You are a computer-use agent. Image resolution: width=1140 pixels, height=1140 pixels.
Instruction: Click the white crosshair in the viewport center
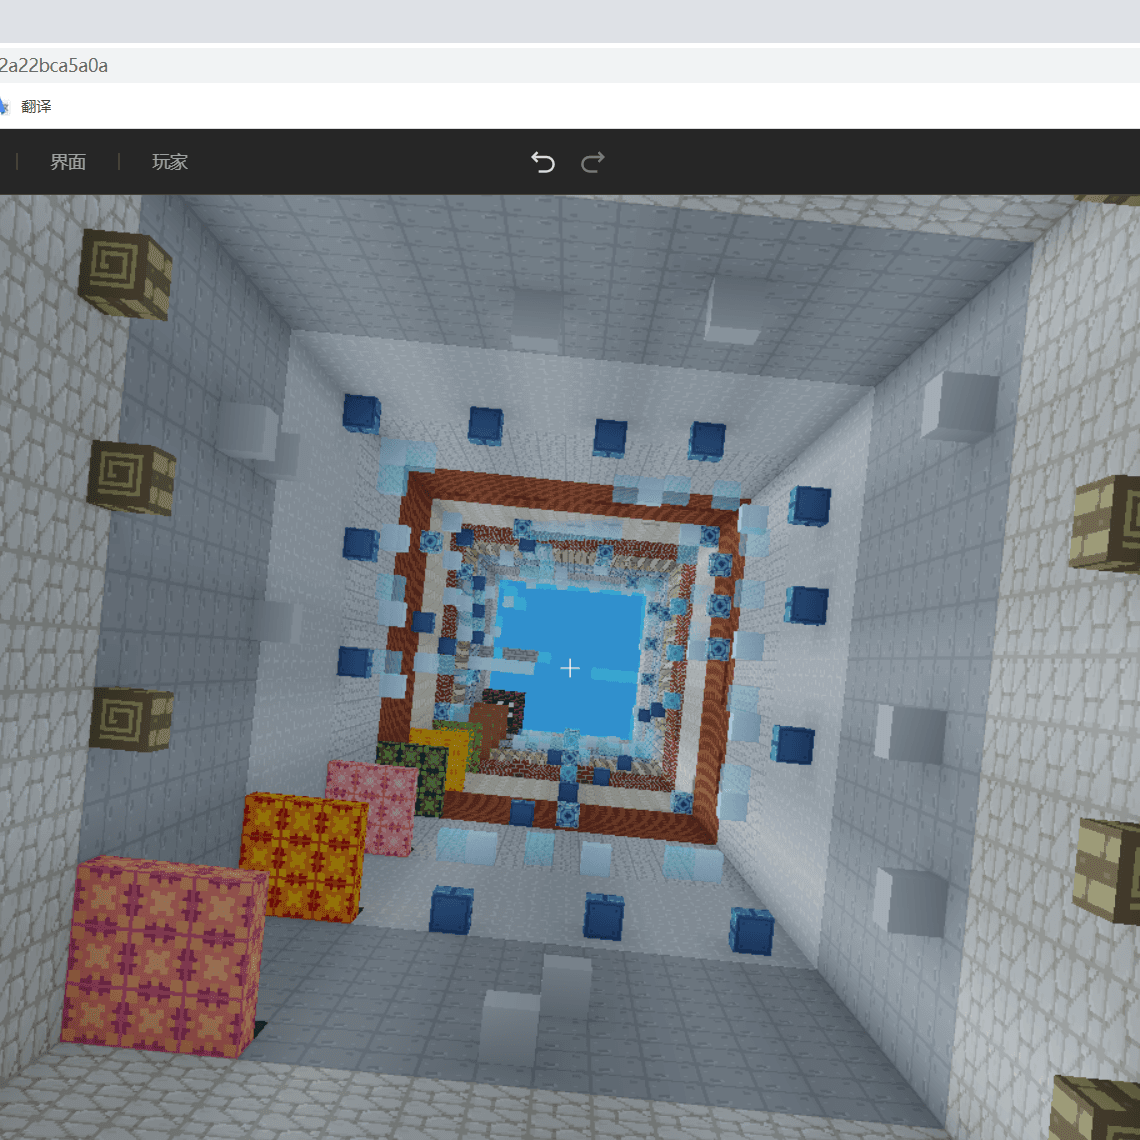pos(570,668)
